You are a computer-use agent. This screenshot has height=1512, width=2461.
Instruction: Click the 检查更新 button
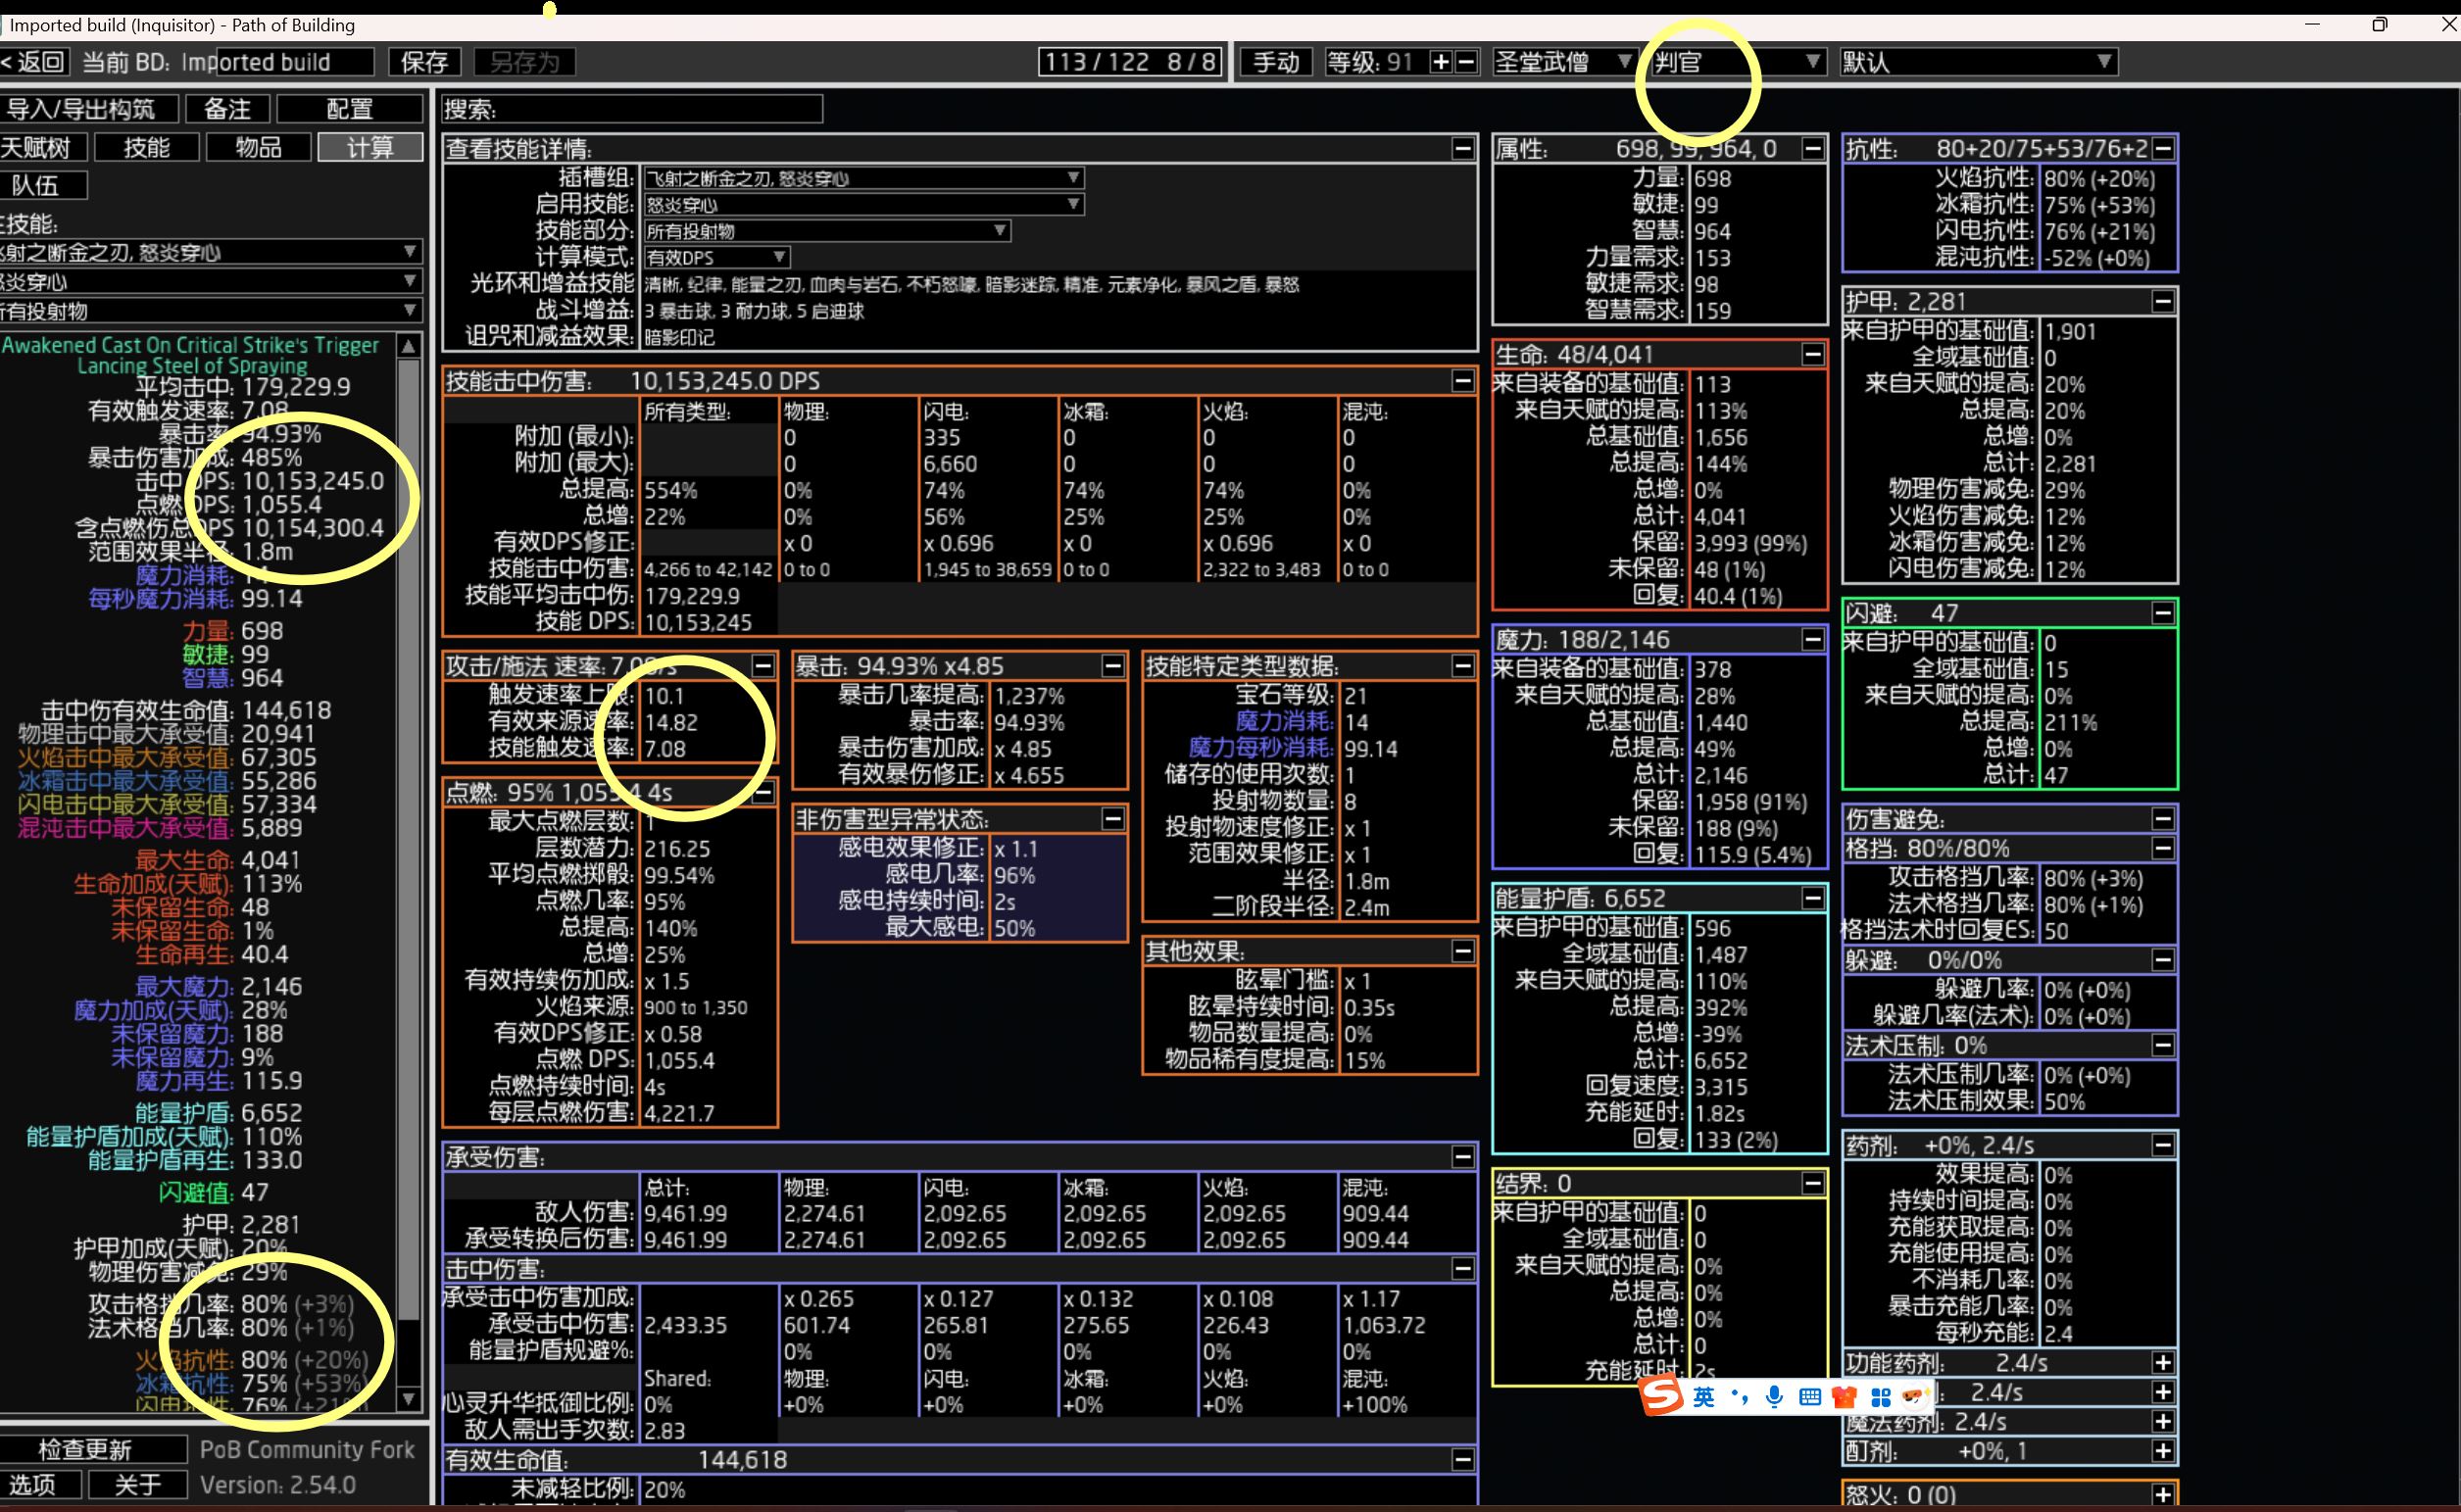pos(92,1450)
